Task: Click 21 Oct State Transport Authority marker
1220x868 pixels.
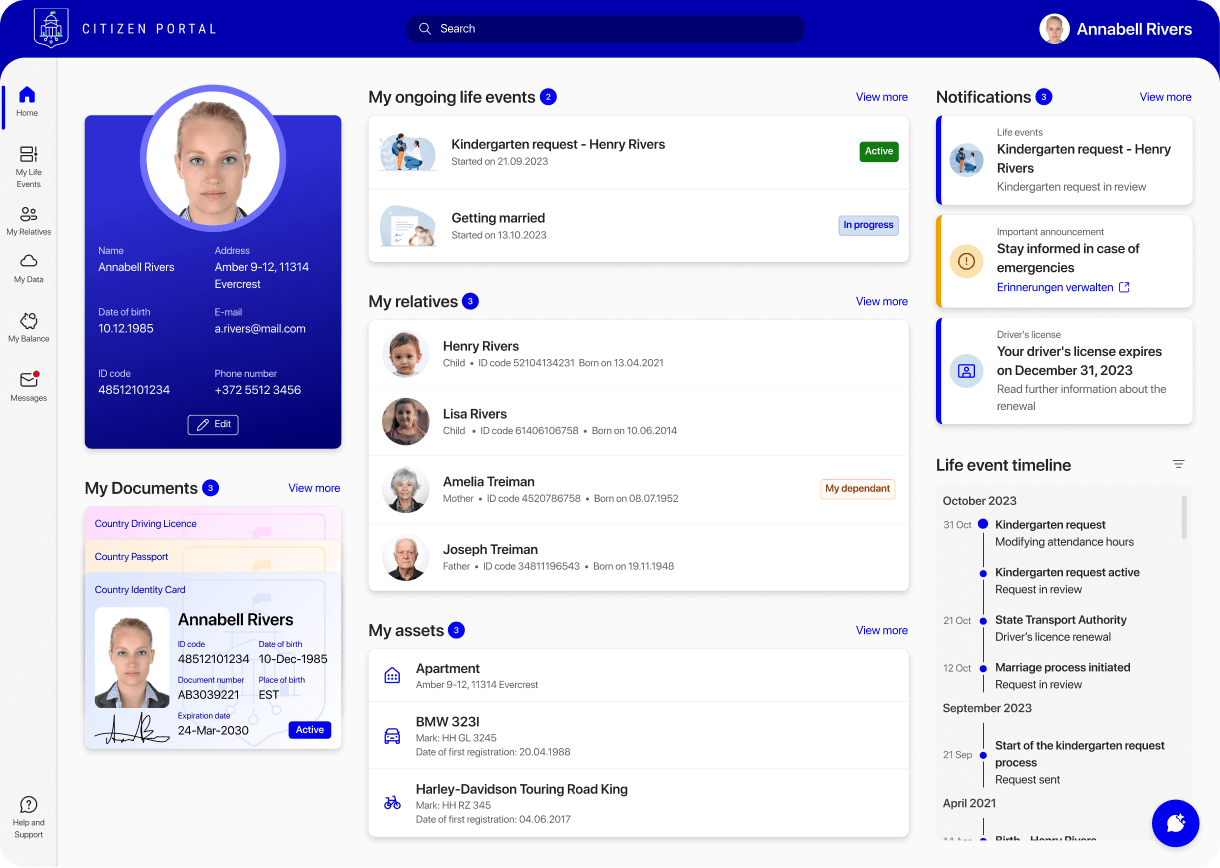Action: point(983,620)
